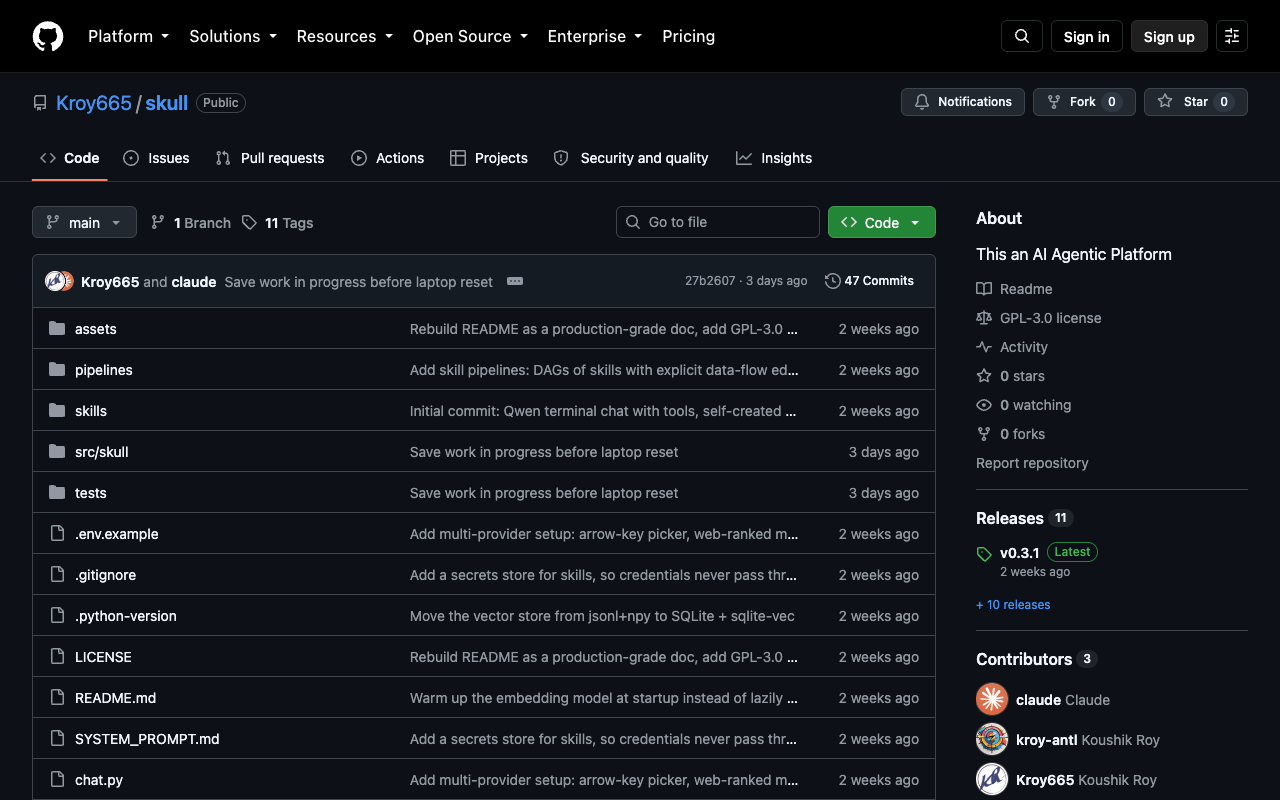The height and width of the screenshot is (800, 1280).
Task: Select the Code tab
Action: click(x=70, y=158)
